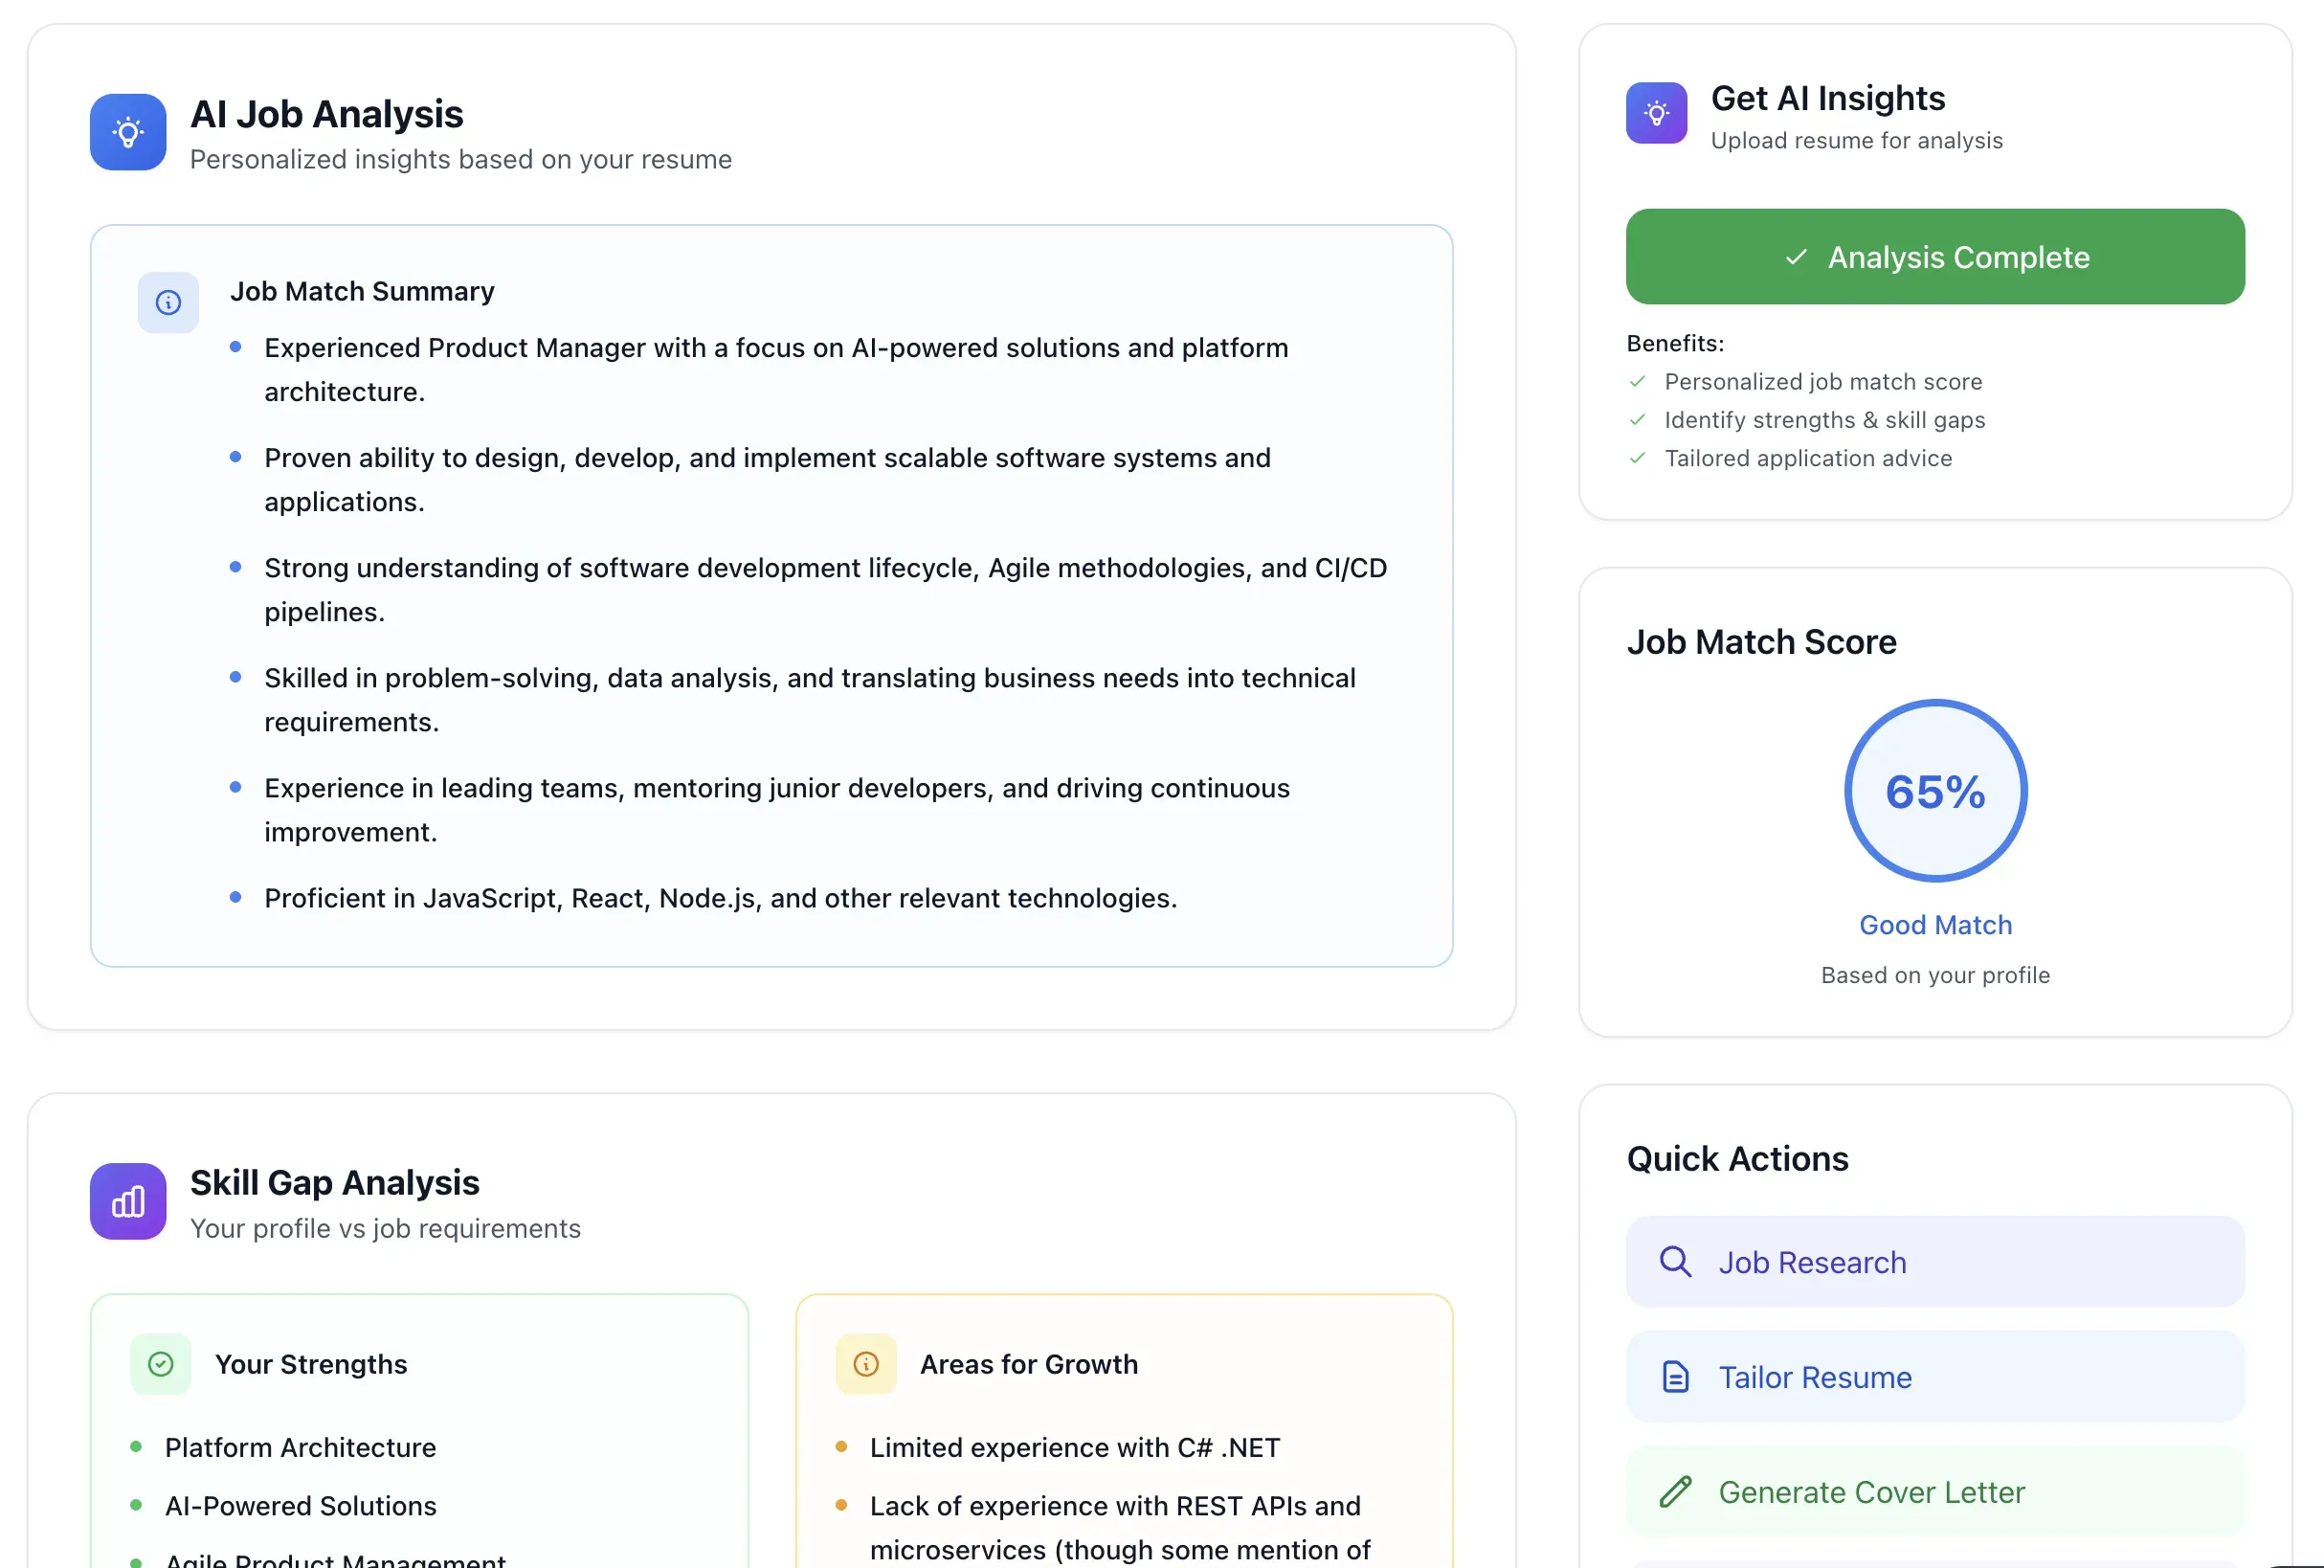Click Upload resume for analysis subtitle
Screen dimensions: 2324x1568
tap(1857, 140)
